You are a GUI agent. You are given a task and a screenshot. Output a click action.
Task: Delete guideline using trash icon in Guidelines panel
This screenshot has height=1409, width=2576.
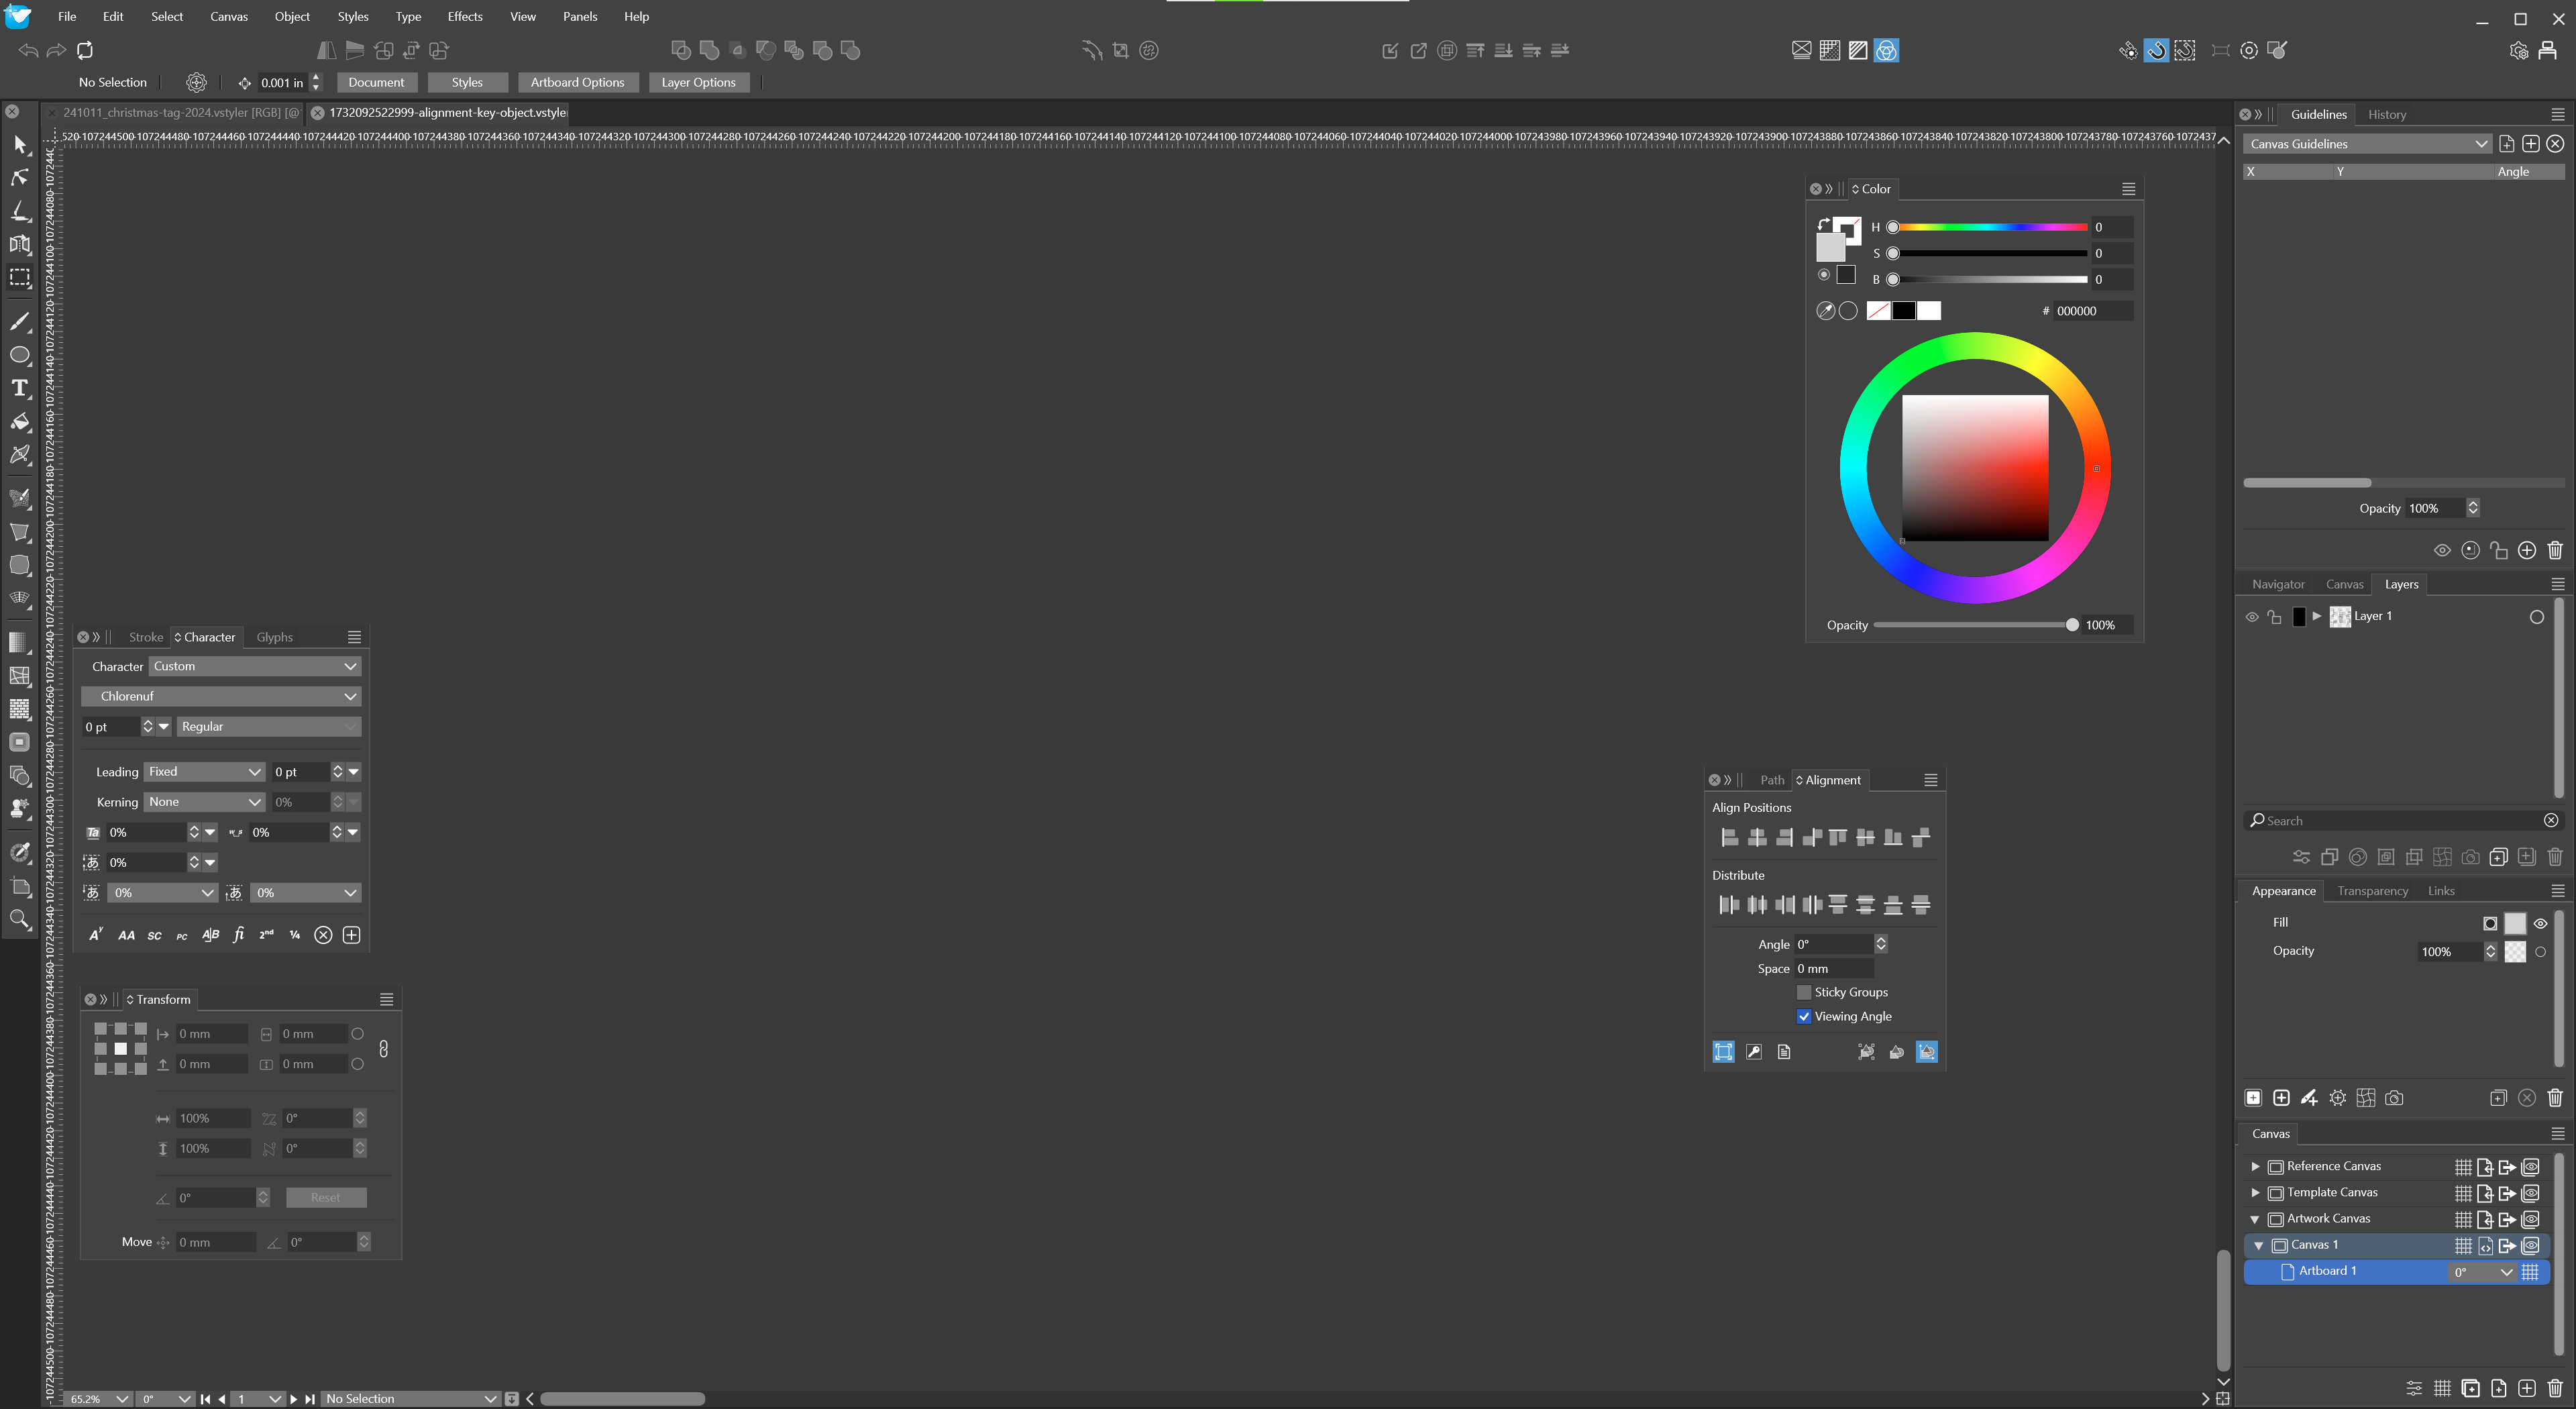2555,550
